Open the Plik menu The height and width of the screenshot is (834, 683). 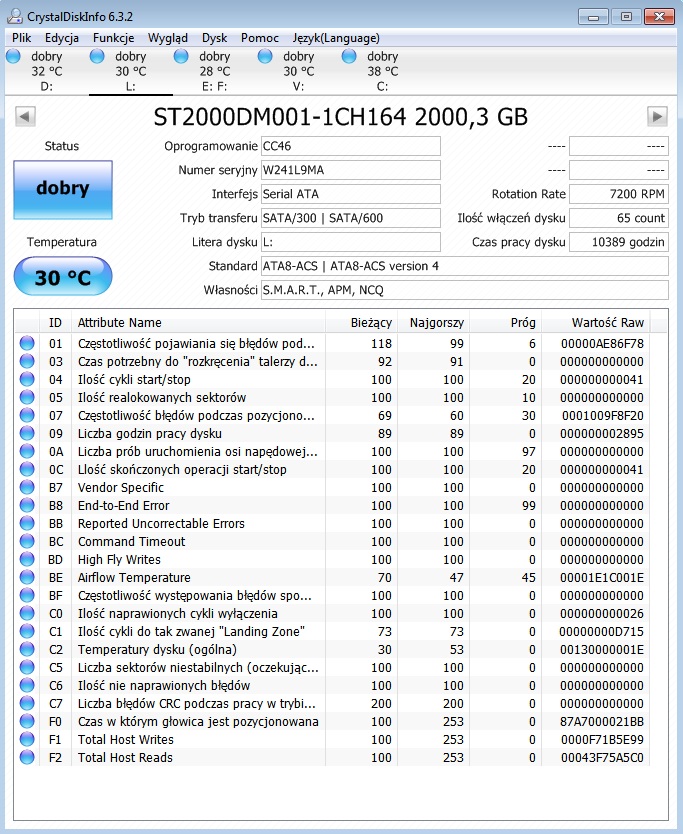click(21, 38)
